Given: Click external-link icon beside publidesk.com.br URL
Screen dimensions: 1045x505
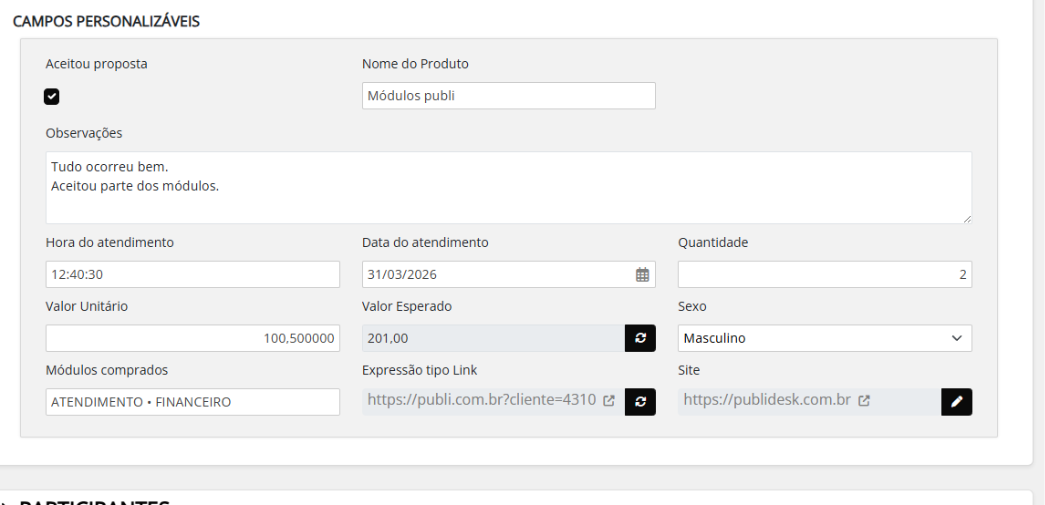Looking at the screenshot, I should tap(864, 401).
